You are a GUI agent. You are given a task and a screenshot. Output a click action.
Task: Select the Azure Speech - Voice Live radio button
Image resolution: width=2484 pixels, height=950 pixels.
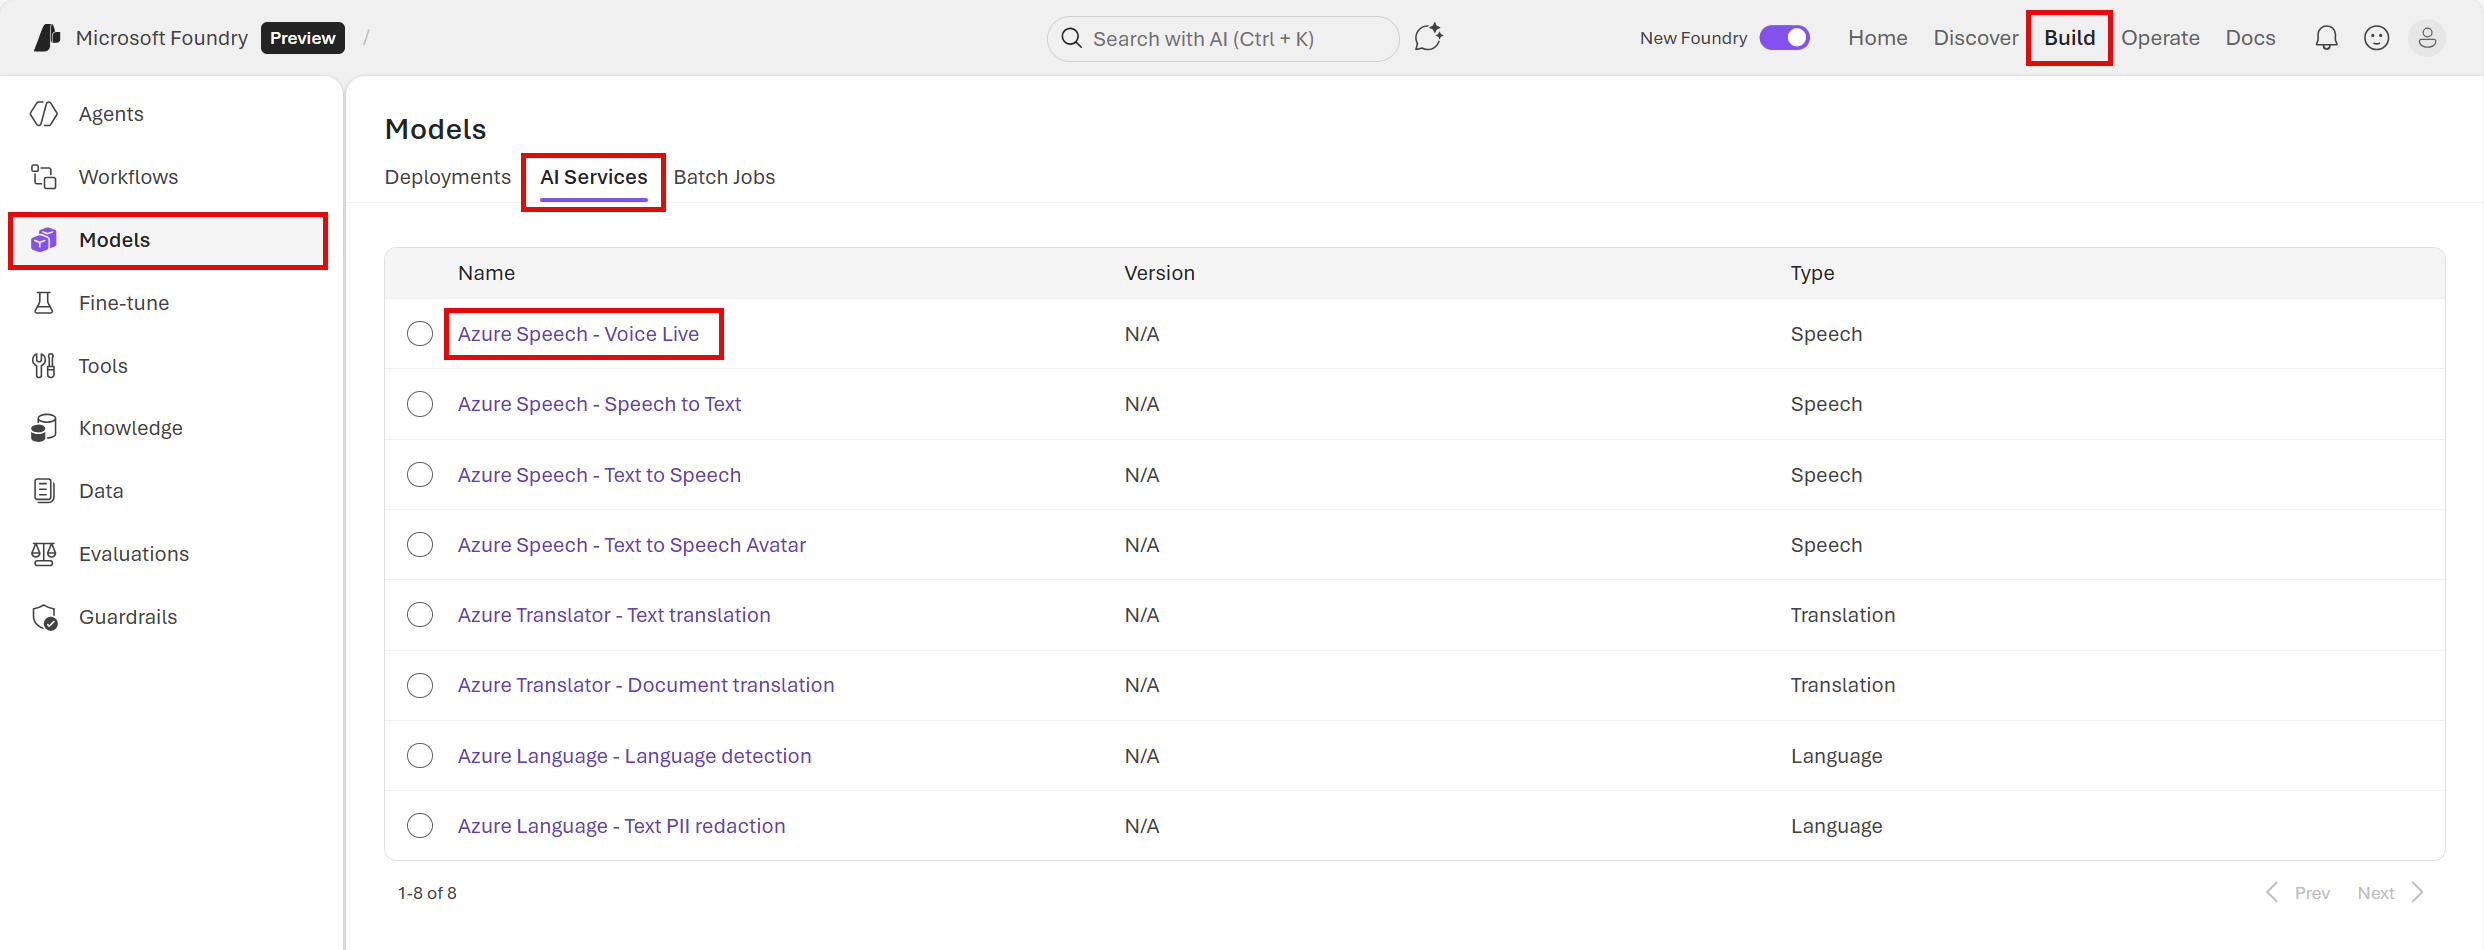pyautogui.click(x=420, y=333)
